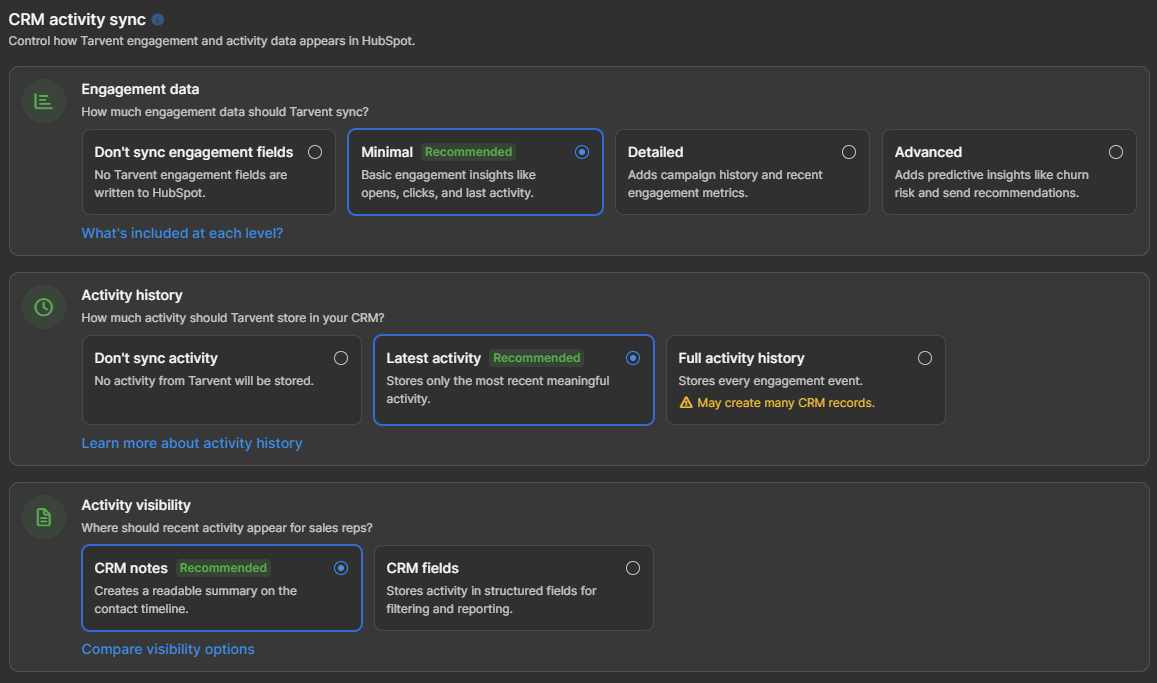Choose the Advanced engagement data radio option
Screen dimensions: 1157x683
[x=1116, y=152]
